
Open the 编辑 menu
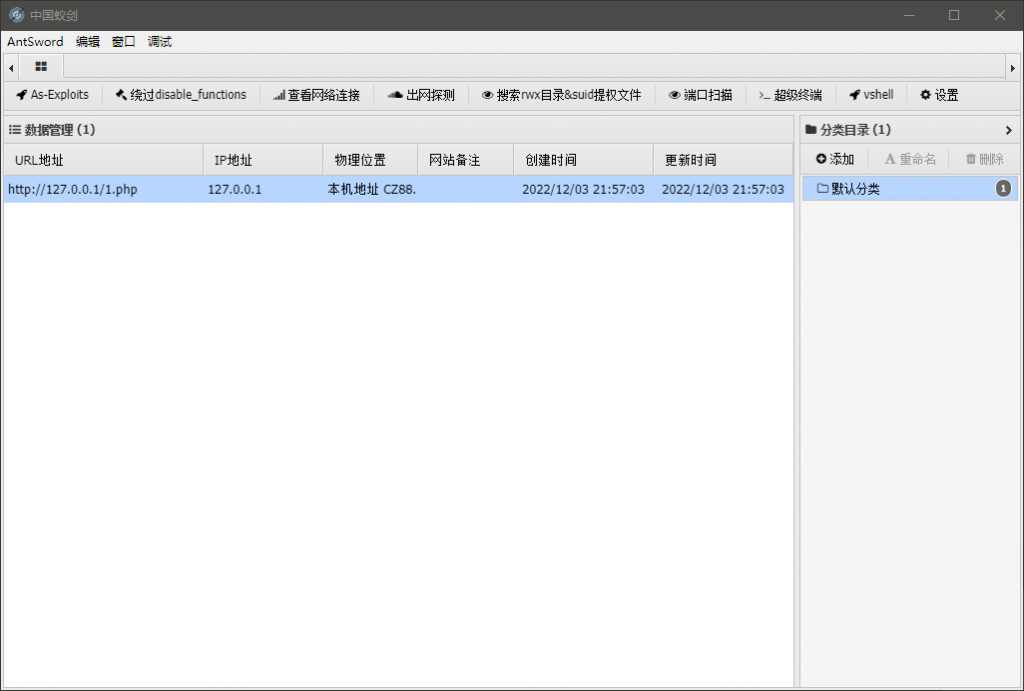coord(88,42)
